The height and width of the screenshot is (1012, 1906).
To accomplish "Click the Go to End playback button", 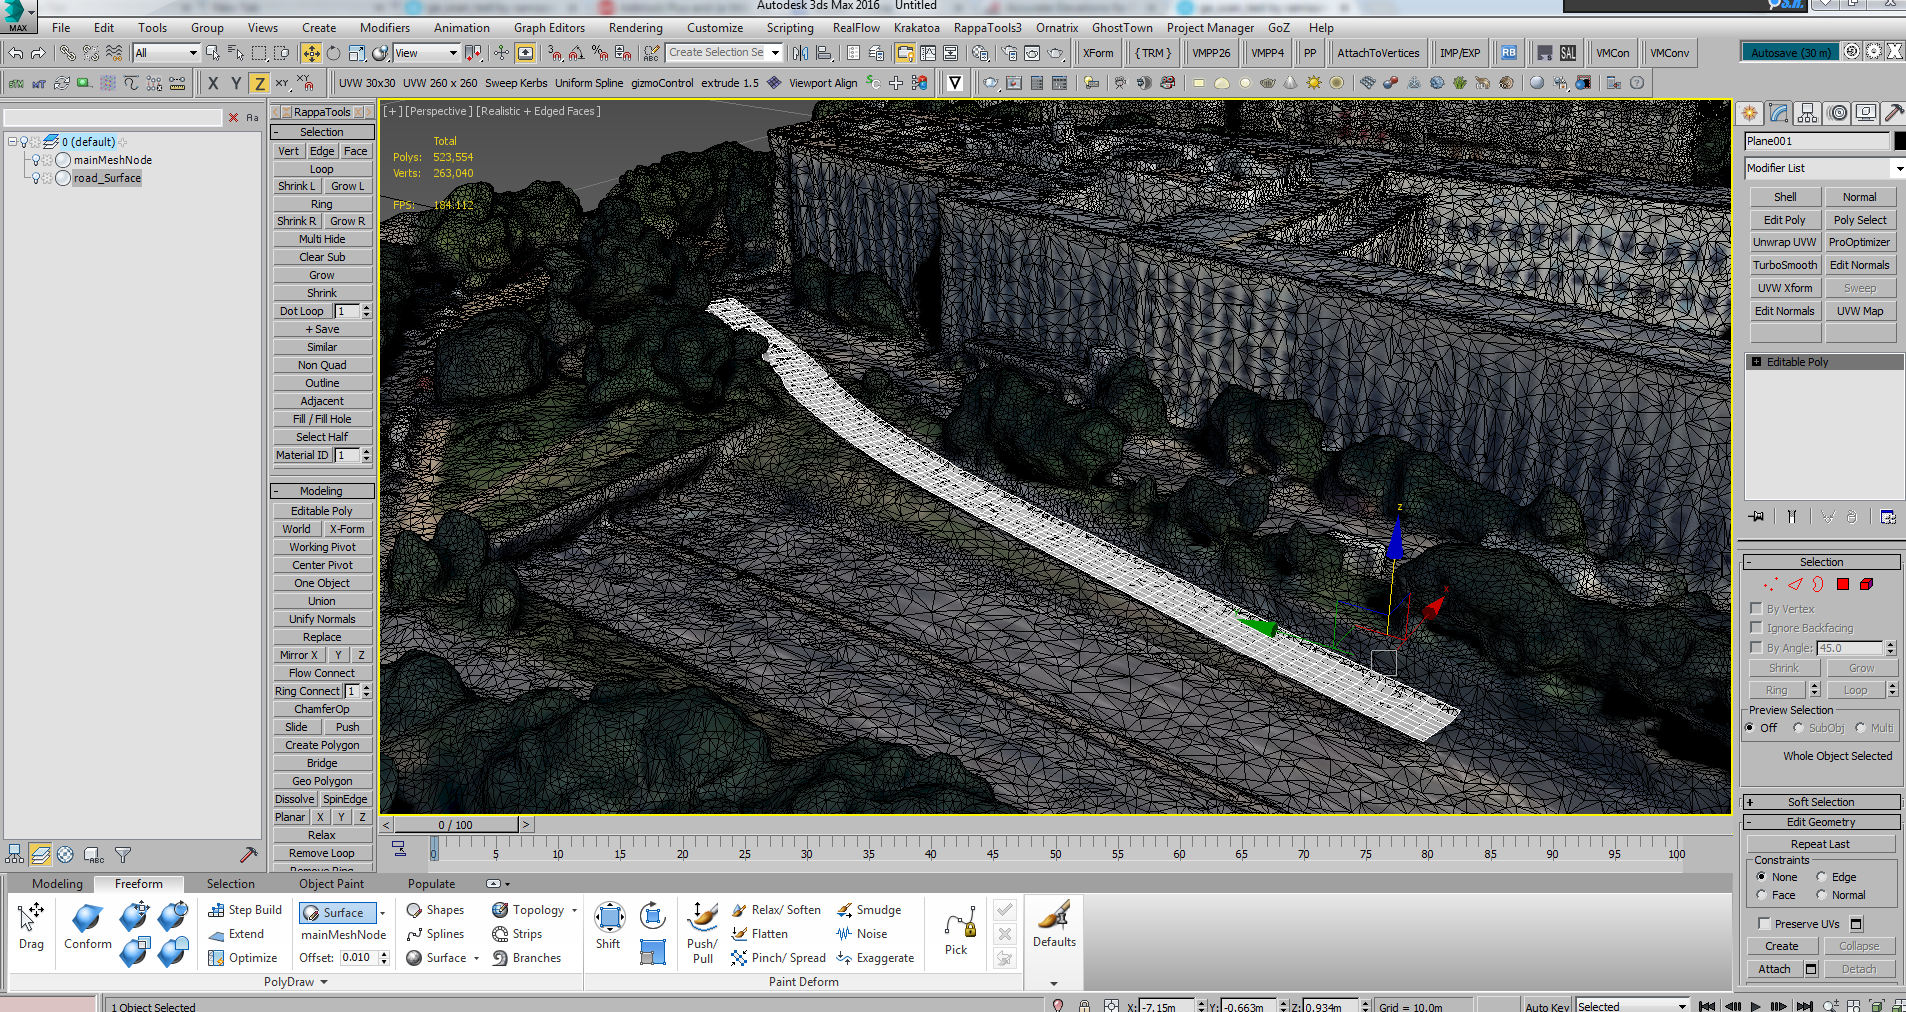I will pyautogui.click(x=1805, y=1006).
